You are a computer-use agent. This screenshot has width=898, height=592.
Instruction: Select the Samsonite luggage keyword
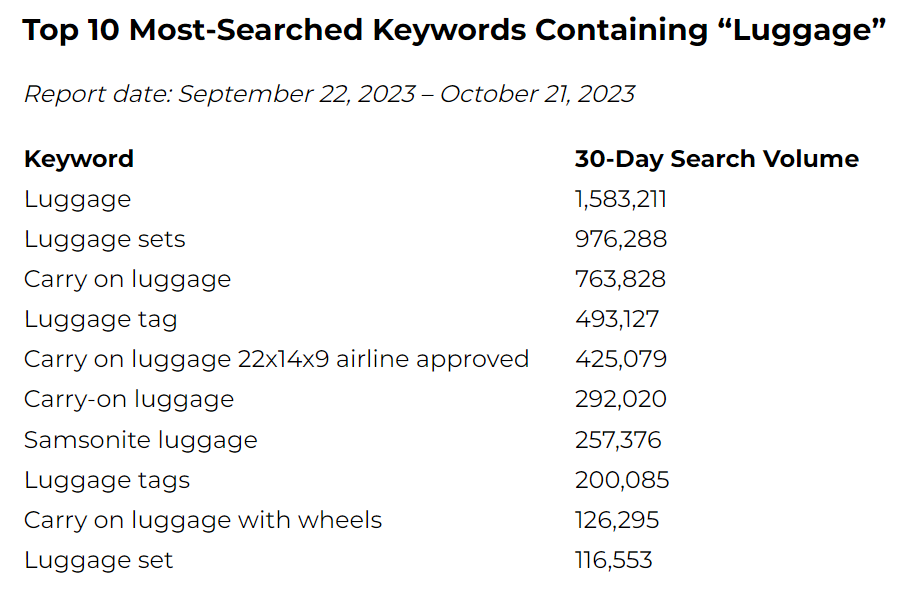[x=141, y=440]
